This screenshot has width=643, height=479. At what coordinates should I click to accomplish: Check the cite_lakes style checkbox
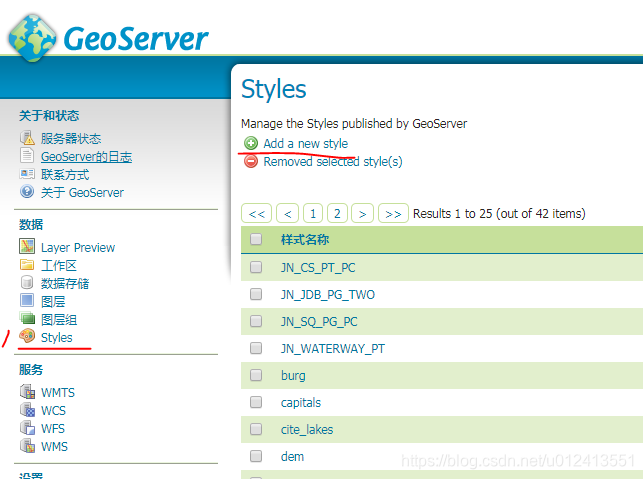pyautogui.click(x=256, y=429)
